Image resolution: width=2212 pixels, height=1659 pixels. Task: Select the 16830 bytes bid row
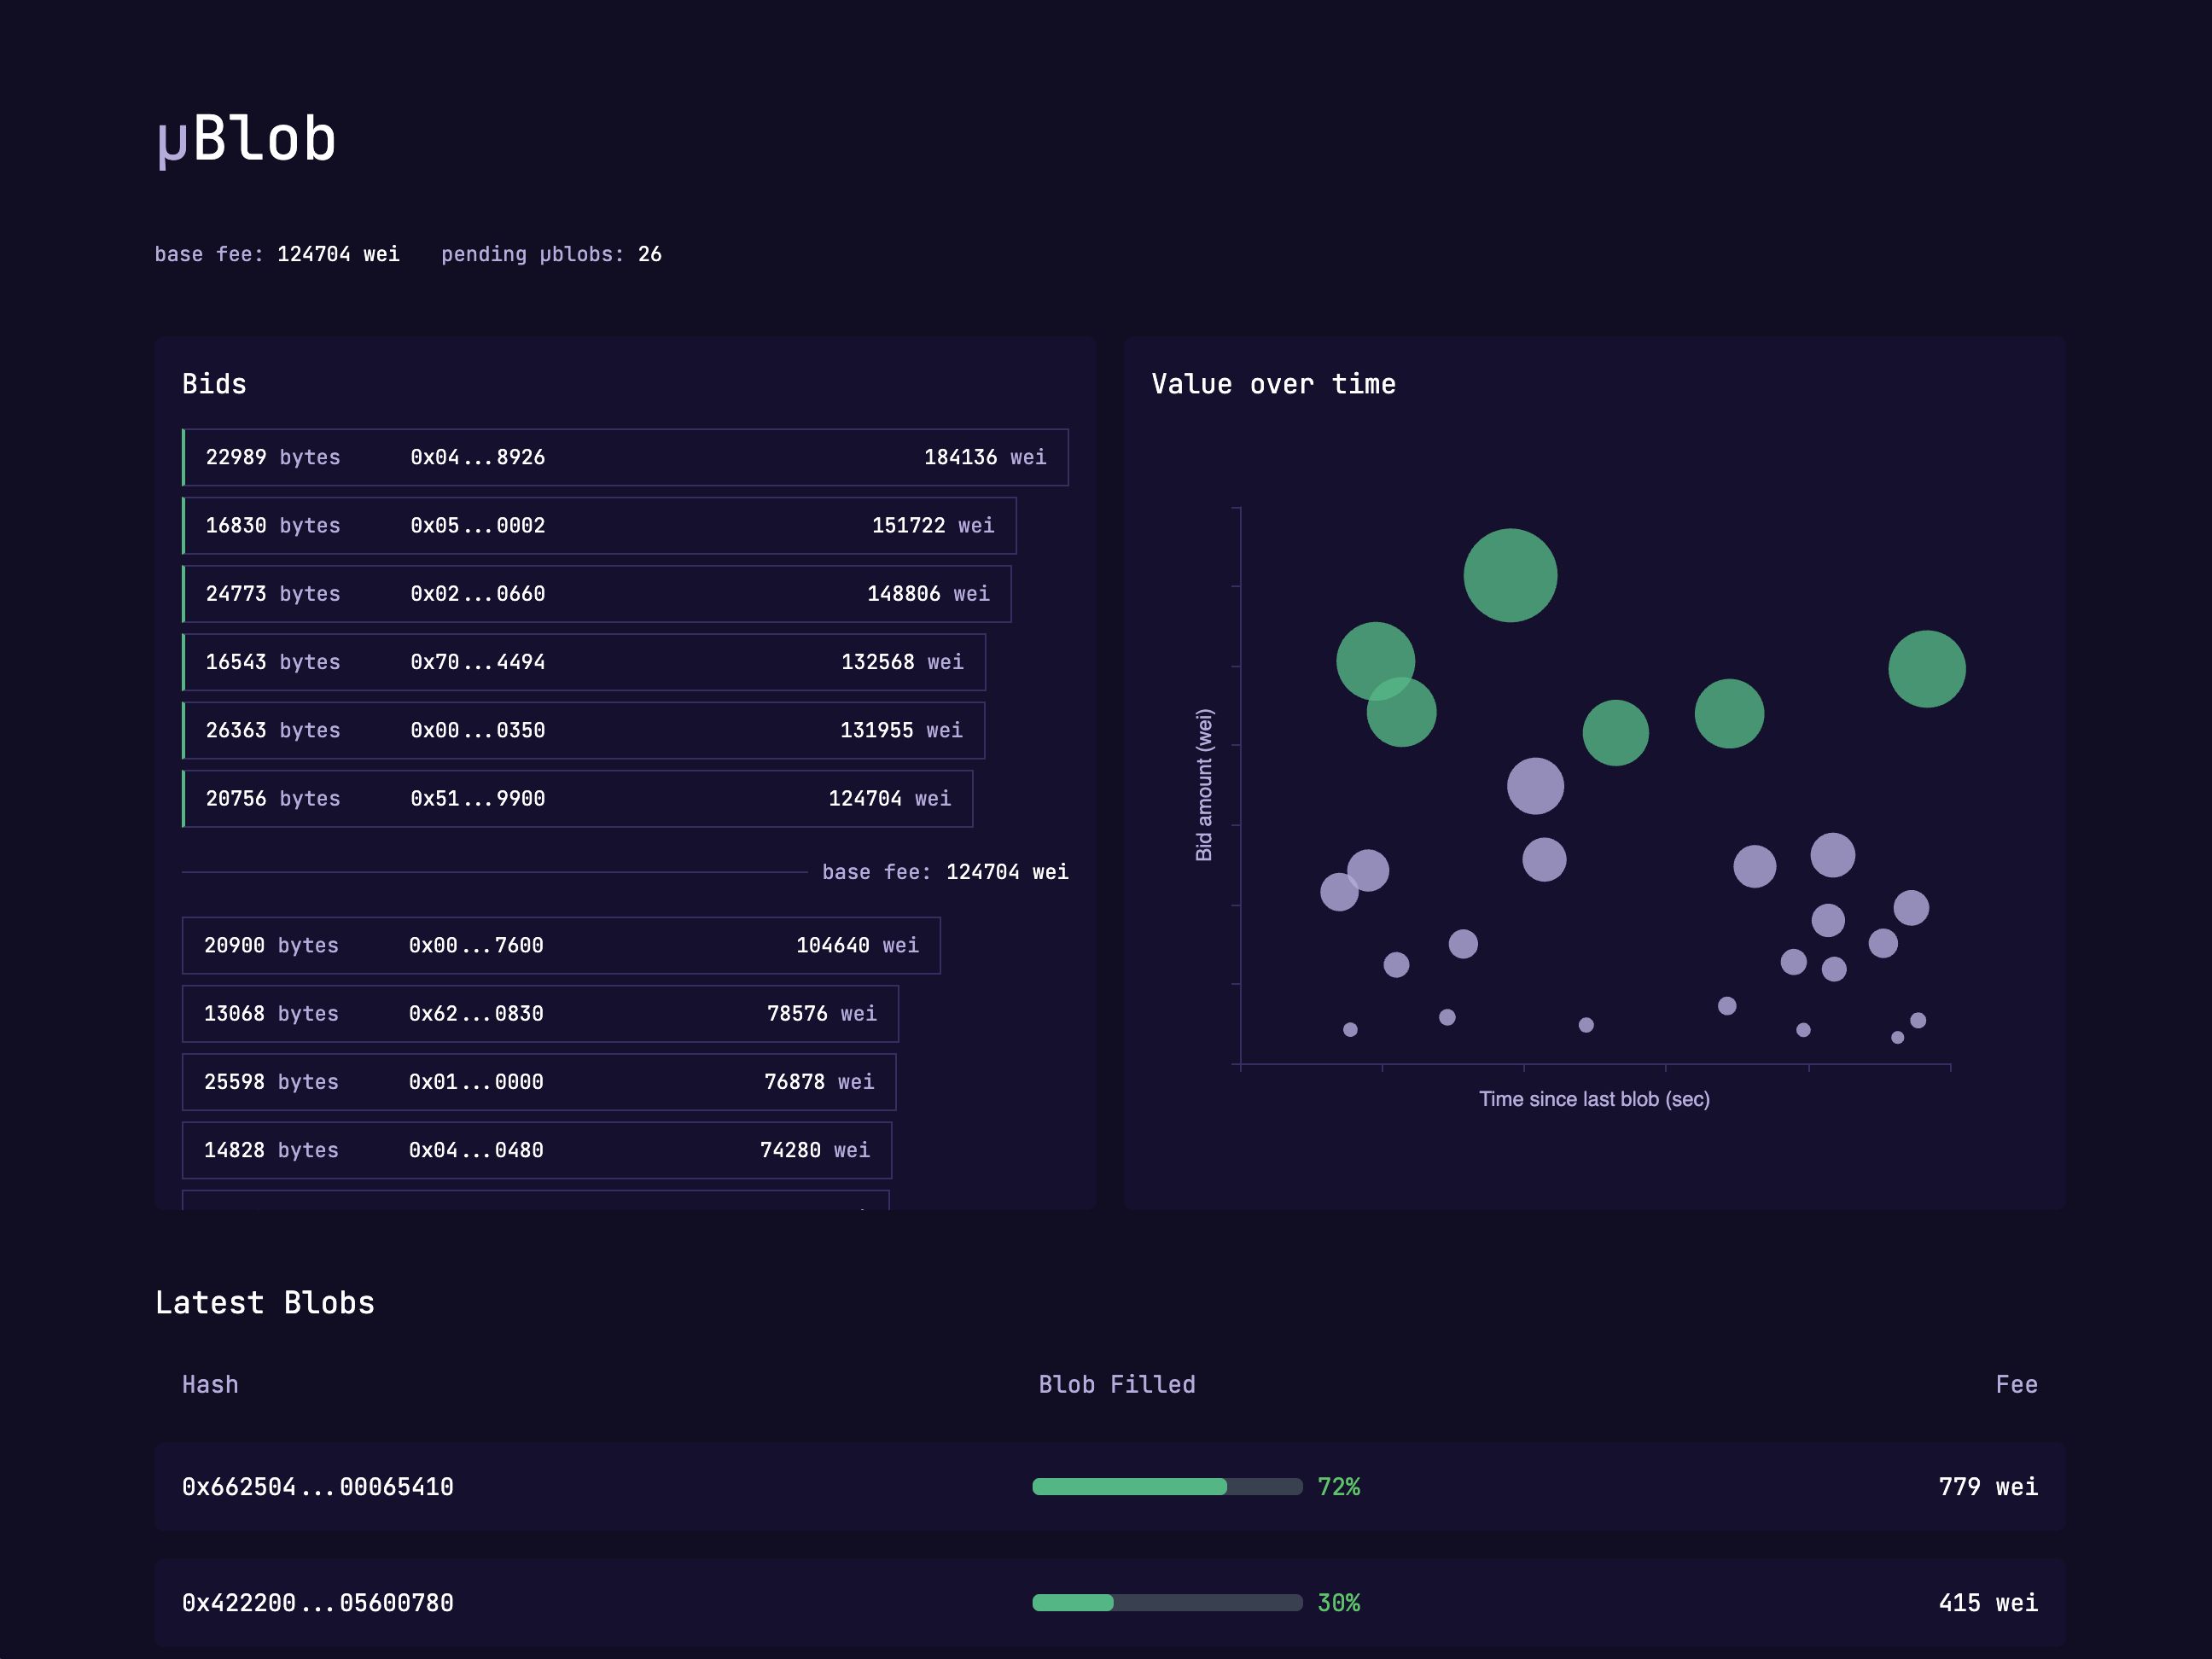[x=599, y=526]
